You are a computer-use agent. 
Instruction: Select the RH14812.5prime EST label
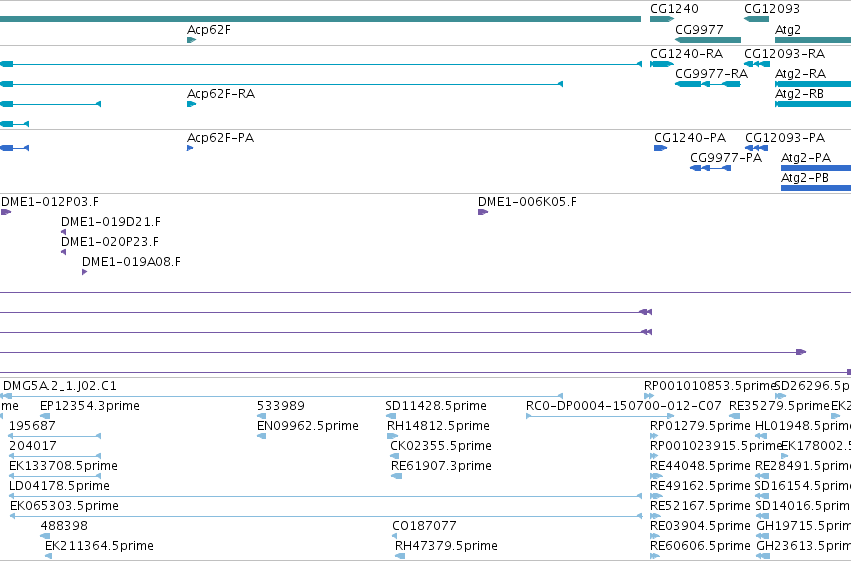tap(439, 426)
